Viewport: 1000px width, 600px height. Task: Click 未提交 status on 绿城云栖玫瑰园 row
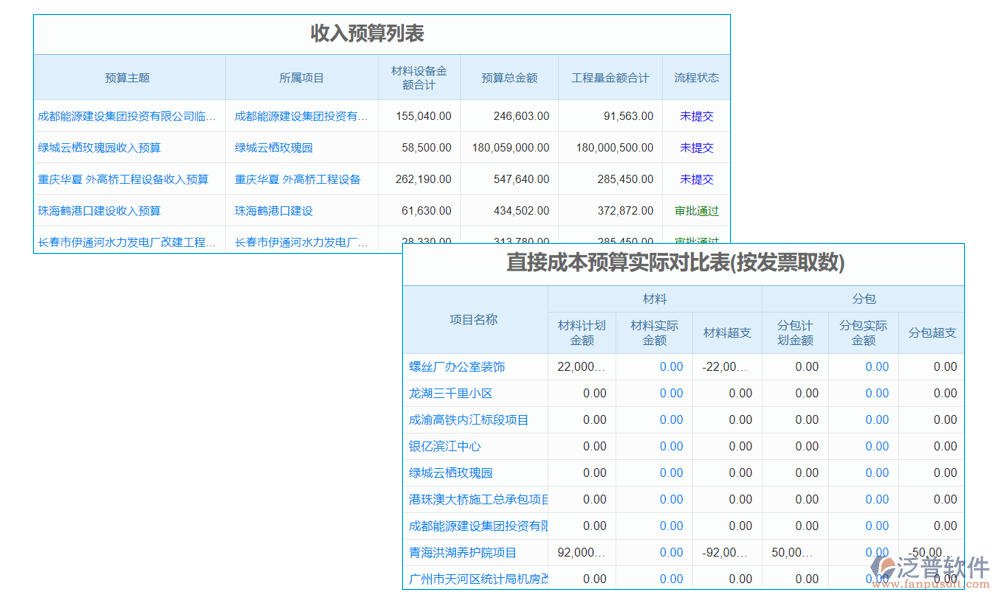[696, 147]
